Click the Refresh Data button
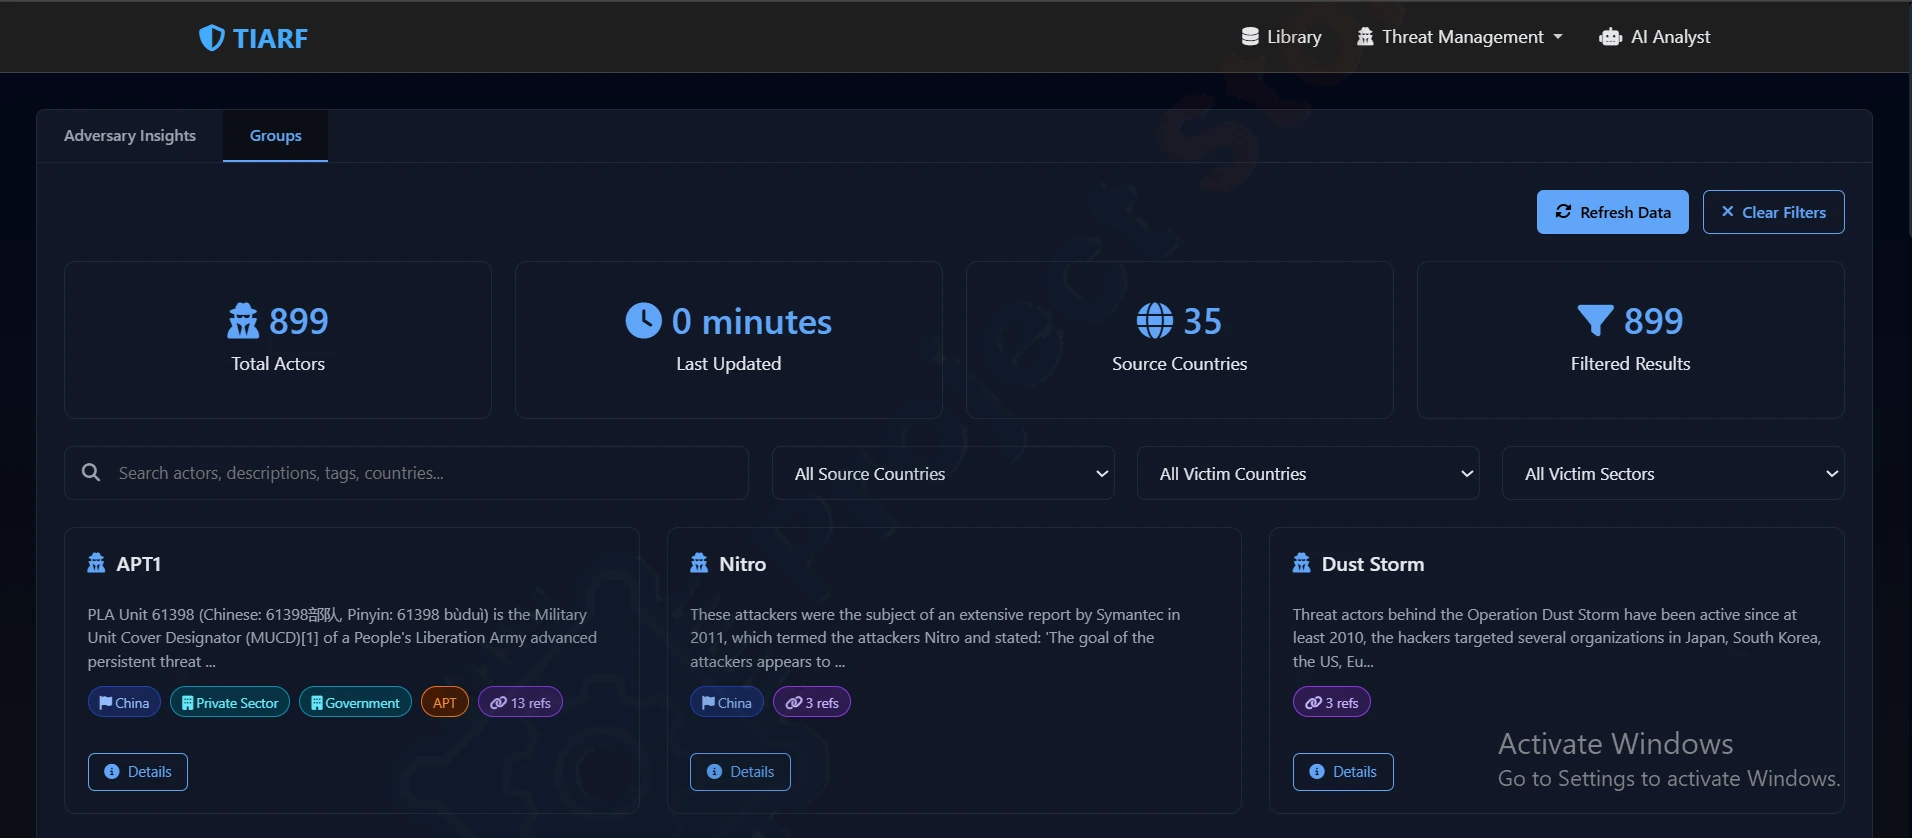This screenshot has width=1912, height=838. pos(1612,212)
